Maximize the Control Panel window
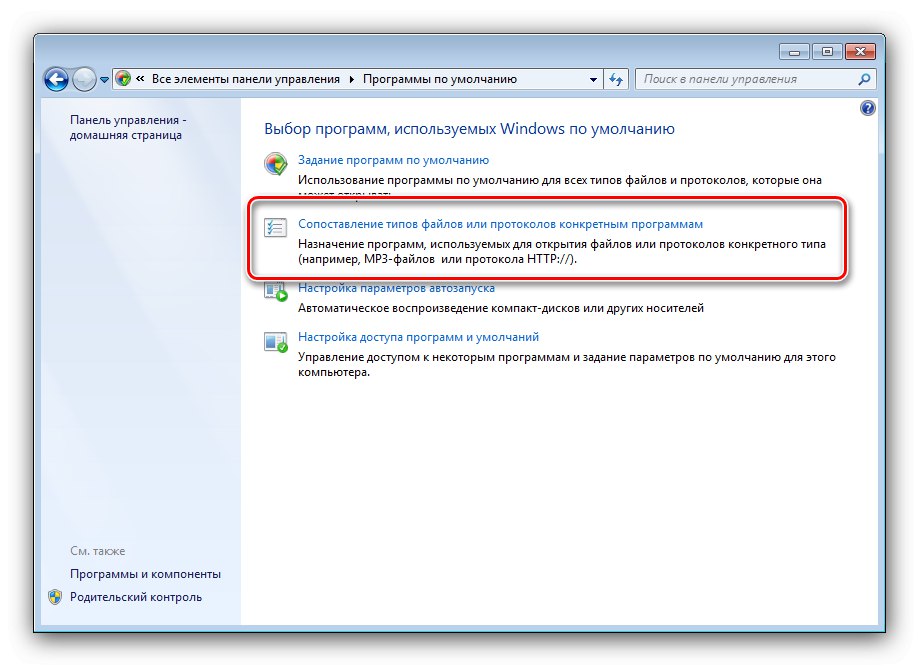The image size is (919, 666). [827, 52]
